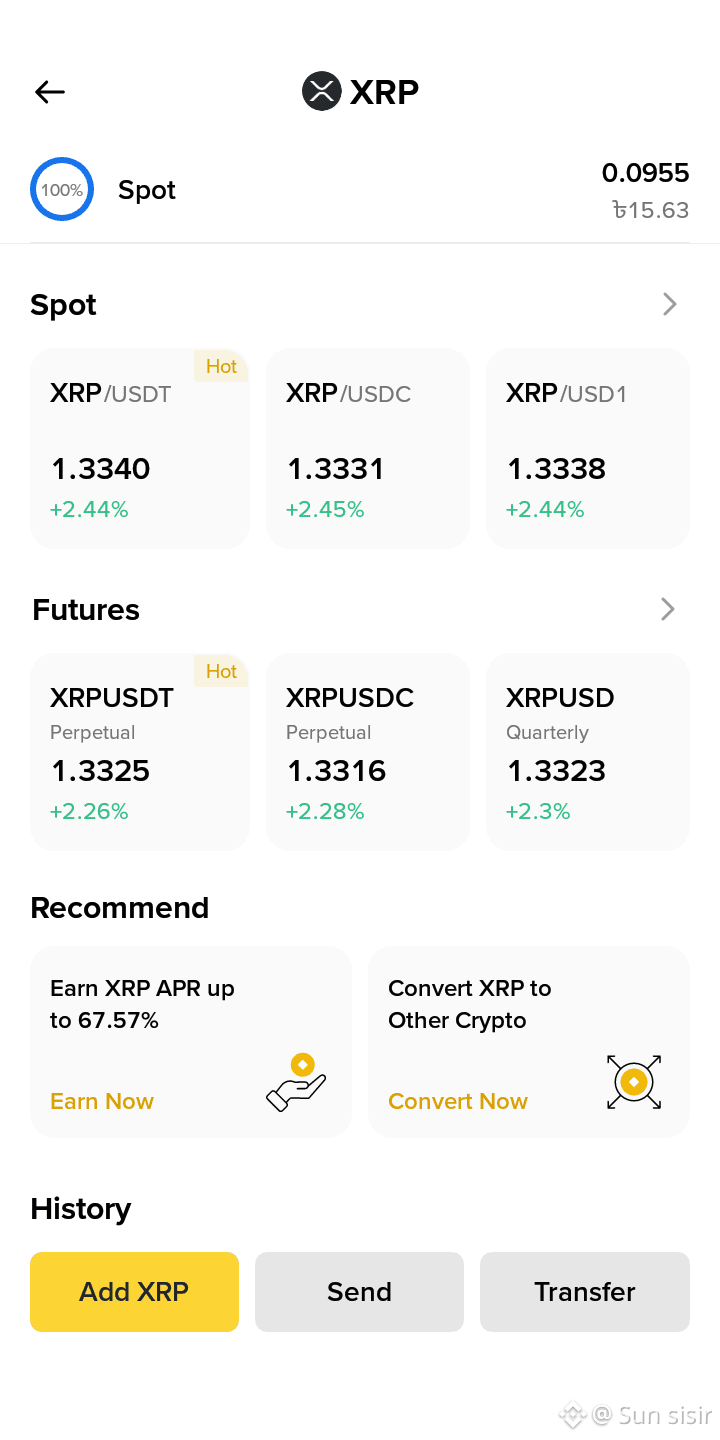This screenshot has width=720, height=1440.
Task: Tap the Send button
Action: (x=359, y=1292)
